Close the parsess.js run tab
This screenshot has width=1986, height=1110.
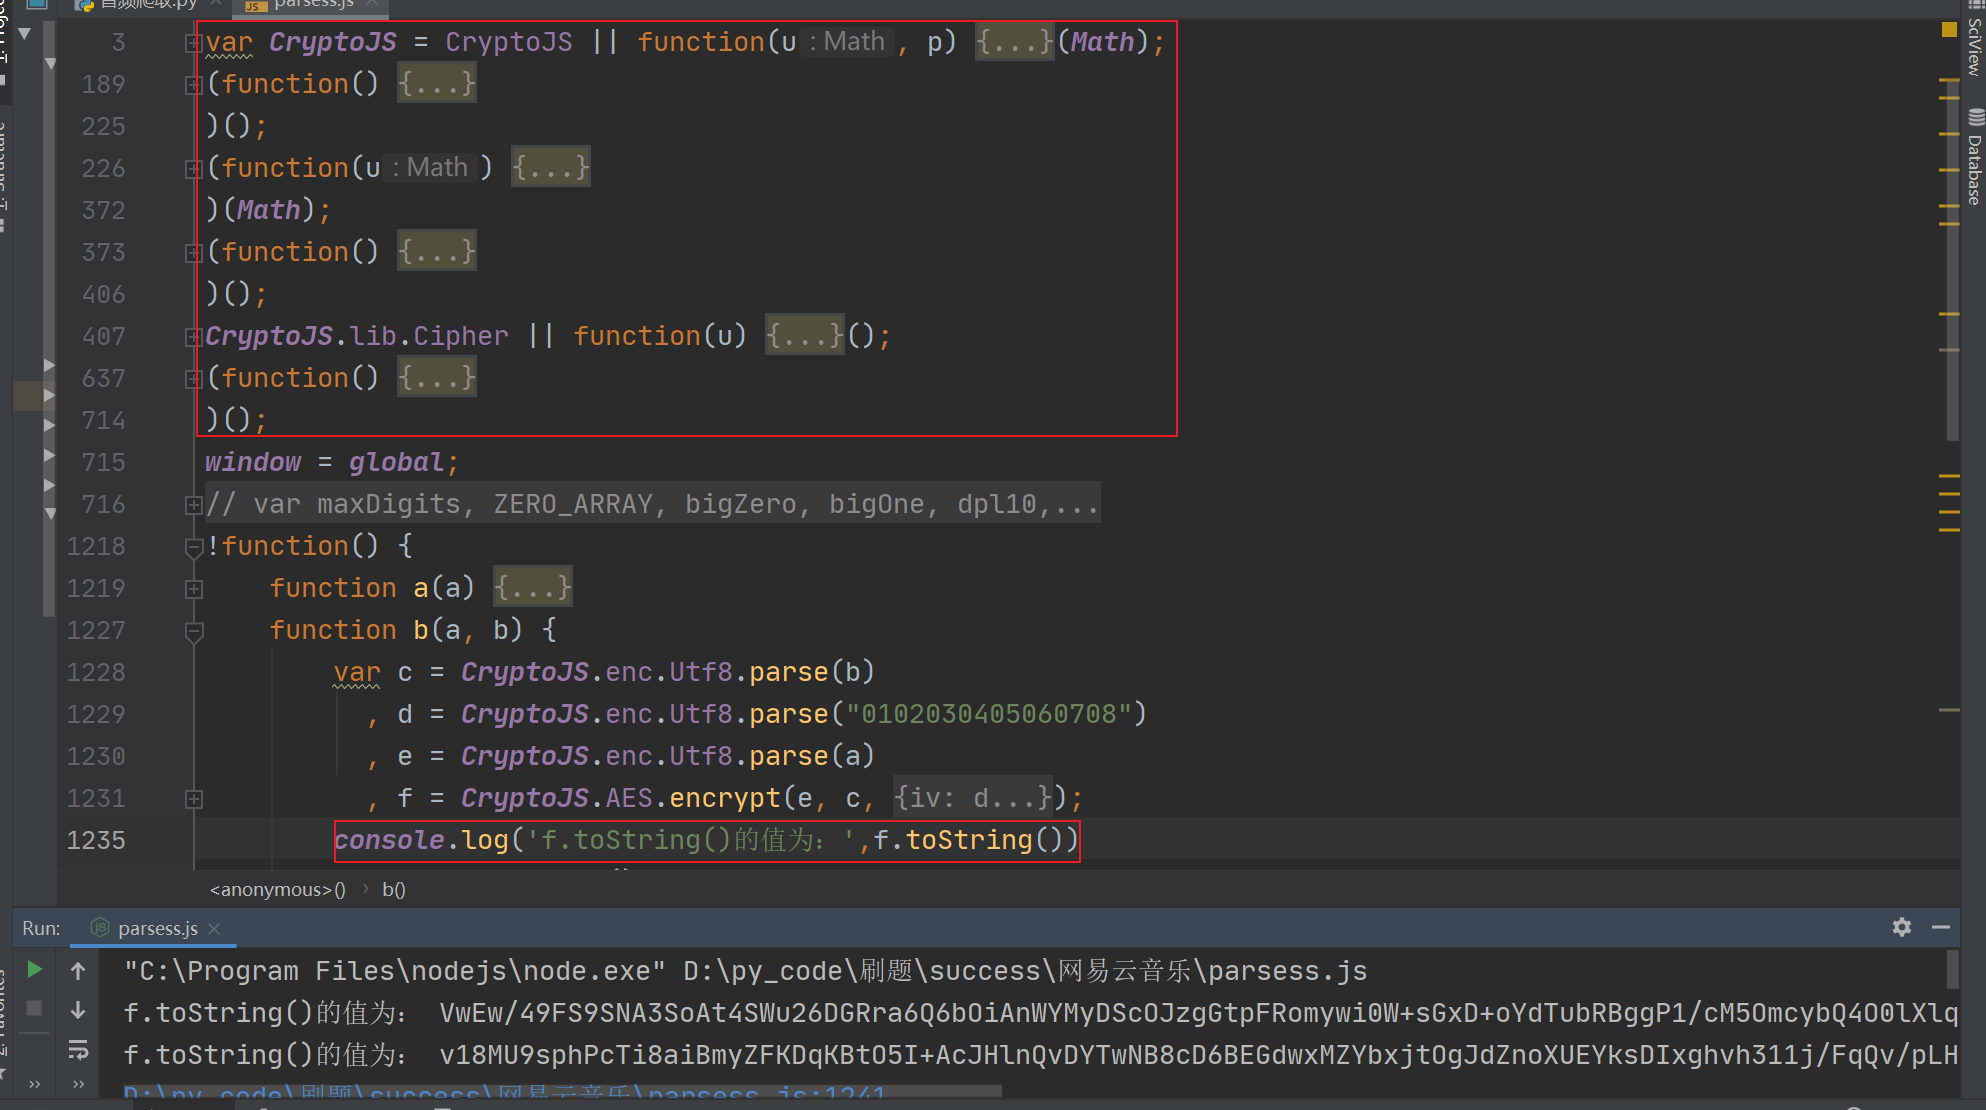tap(214, 929)
